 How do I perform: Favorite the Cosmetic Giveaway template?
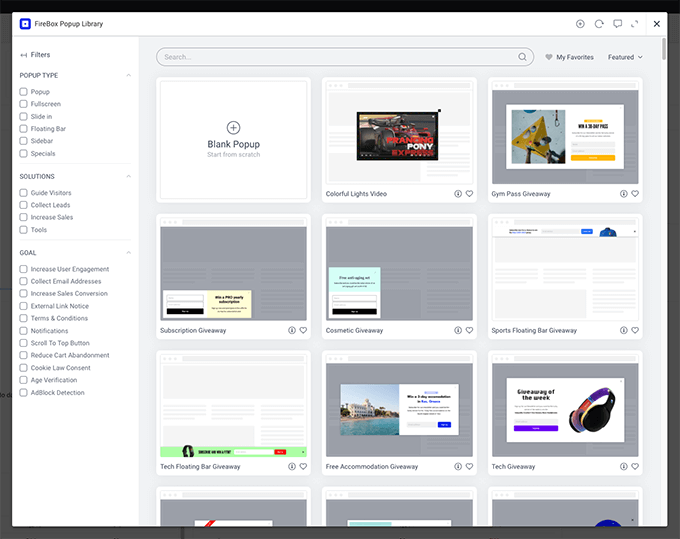pos(469,330)
